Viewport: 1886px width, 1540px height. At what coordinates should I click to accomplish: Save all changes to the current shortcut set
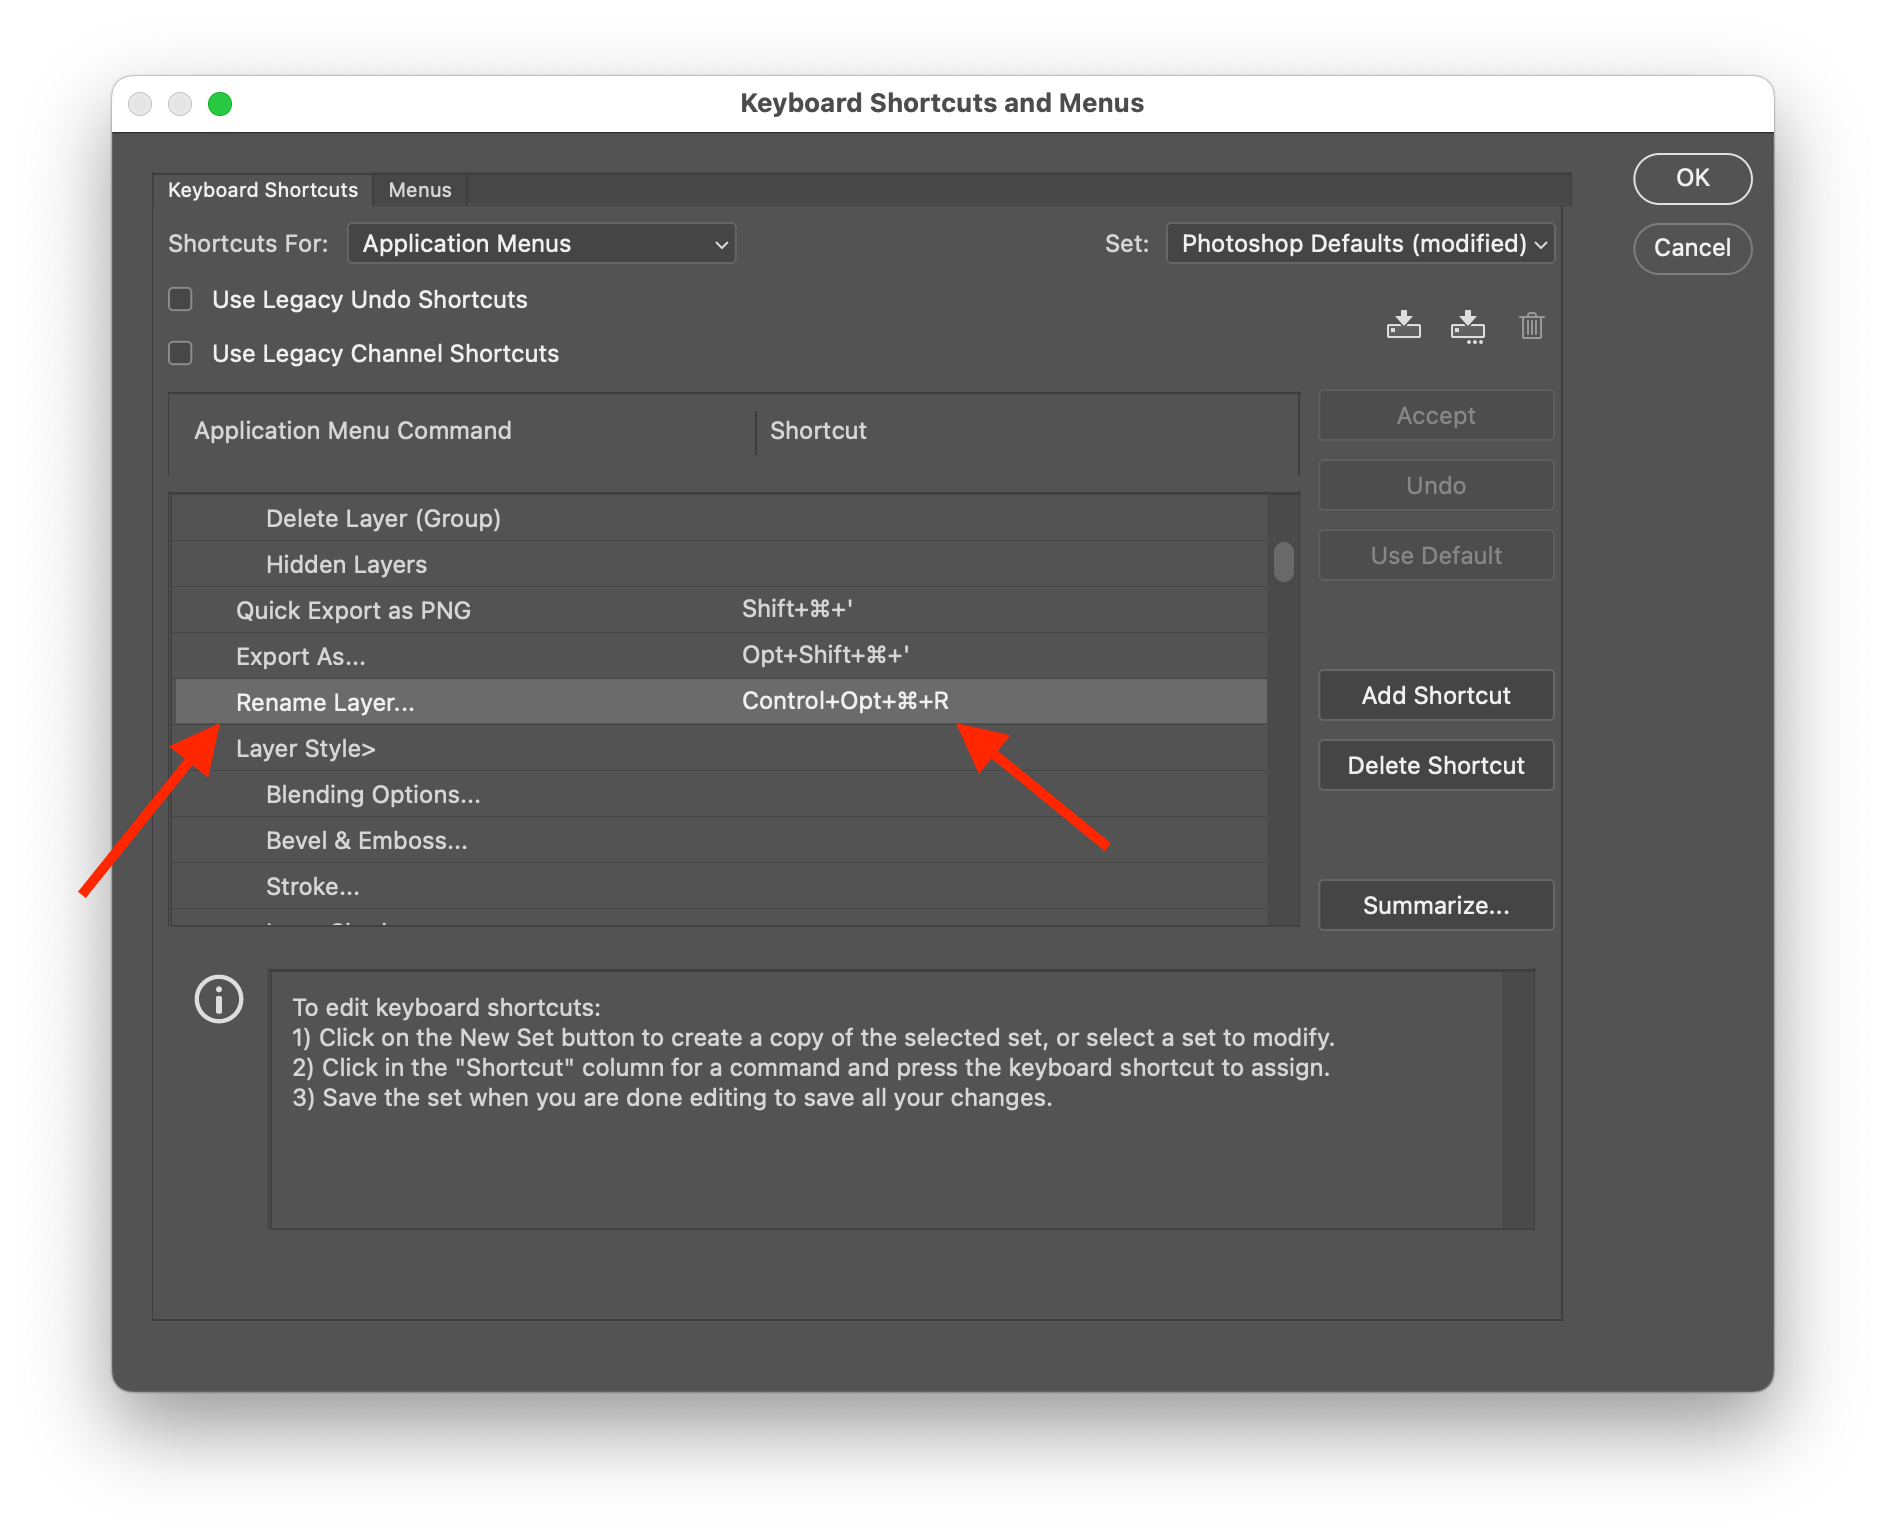(1403, 325)
